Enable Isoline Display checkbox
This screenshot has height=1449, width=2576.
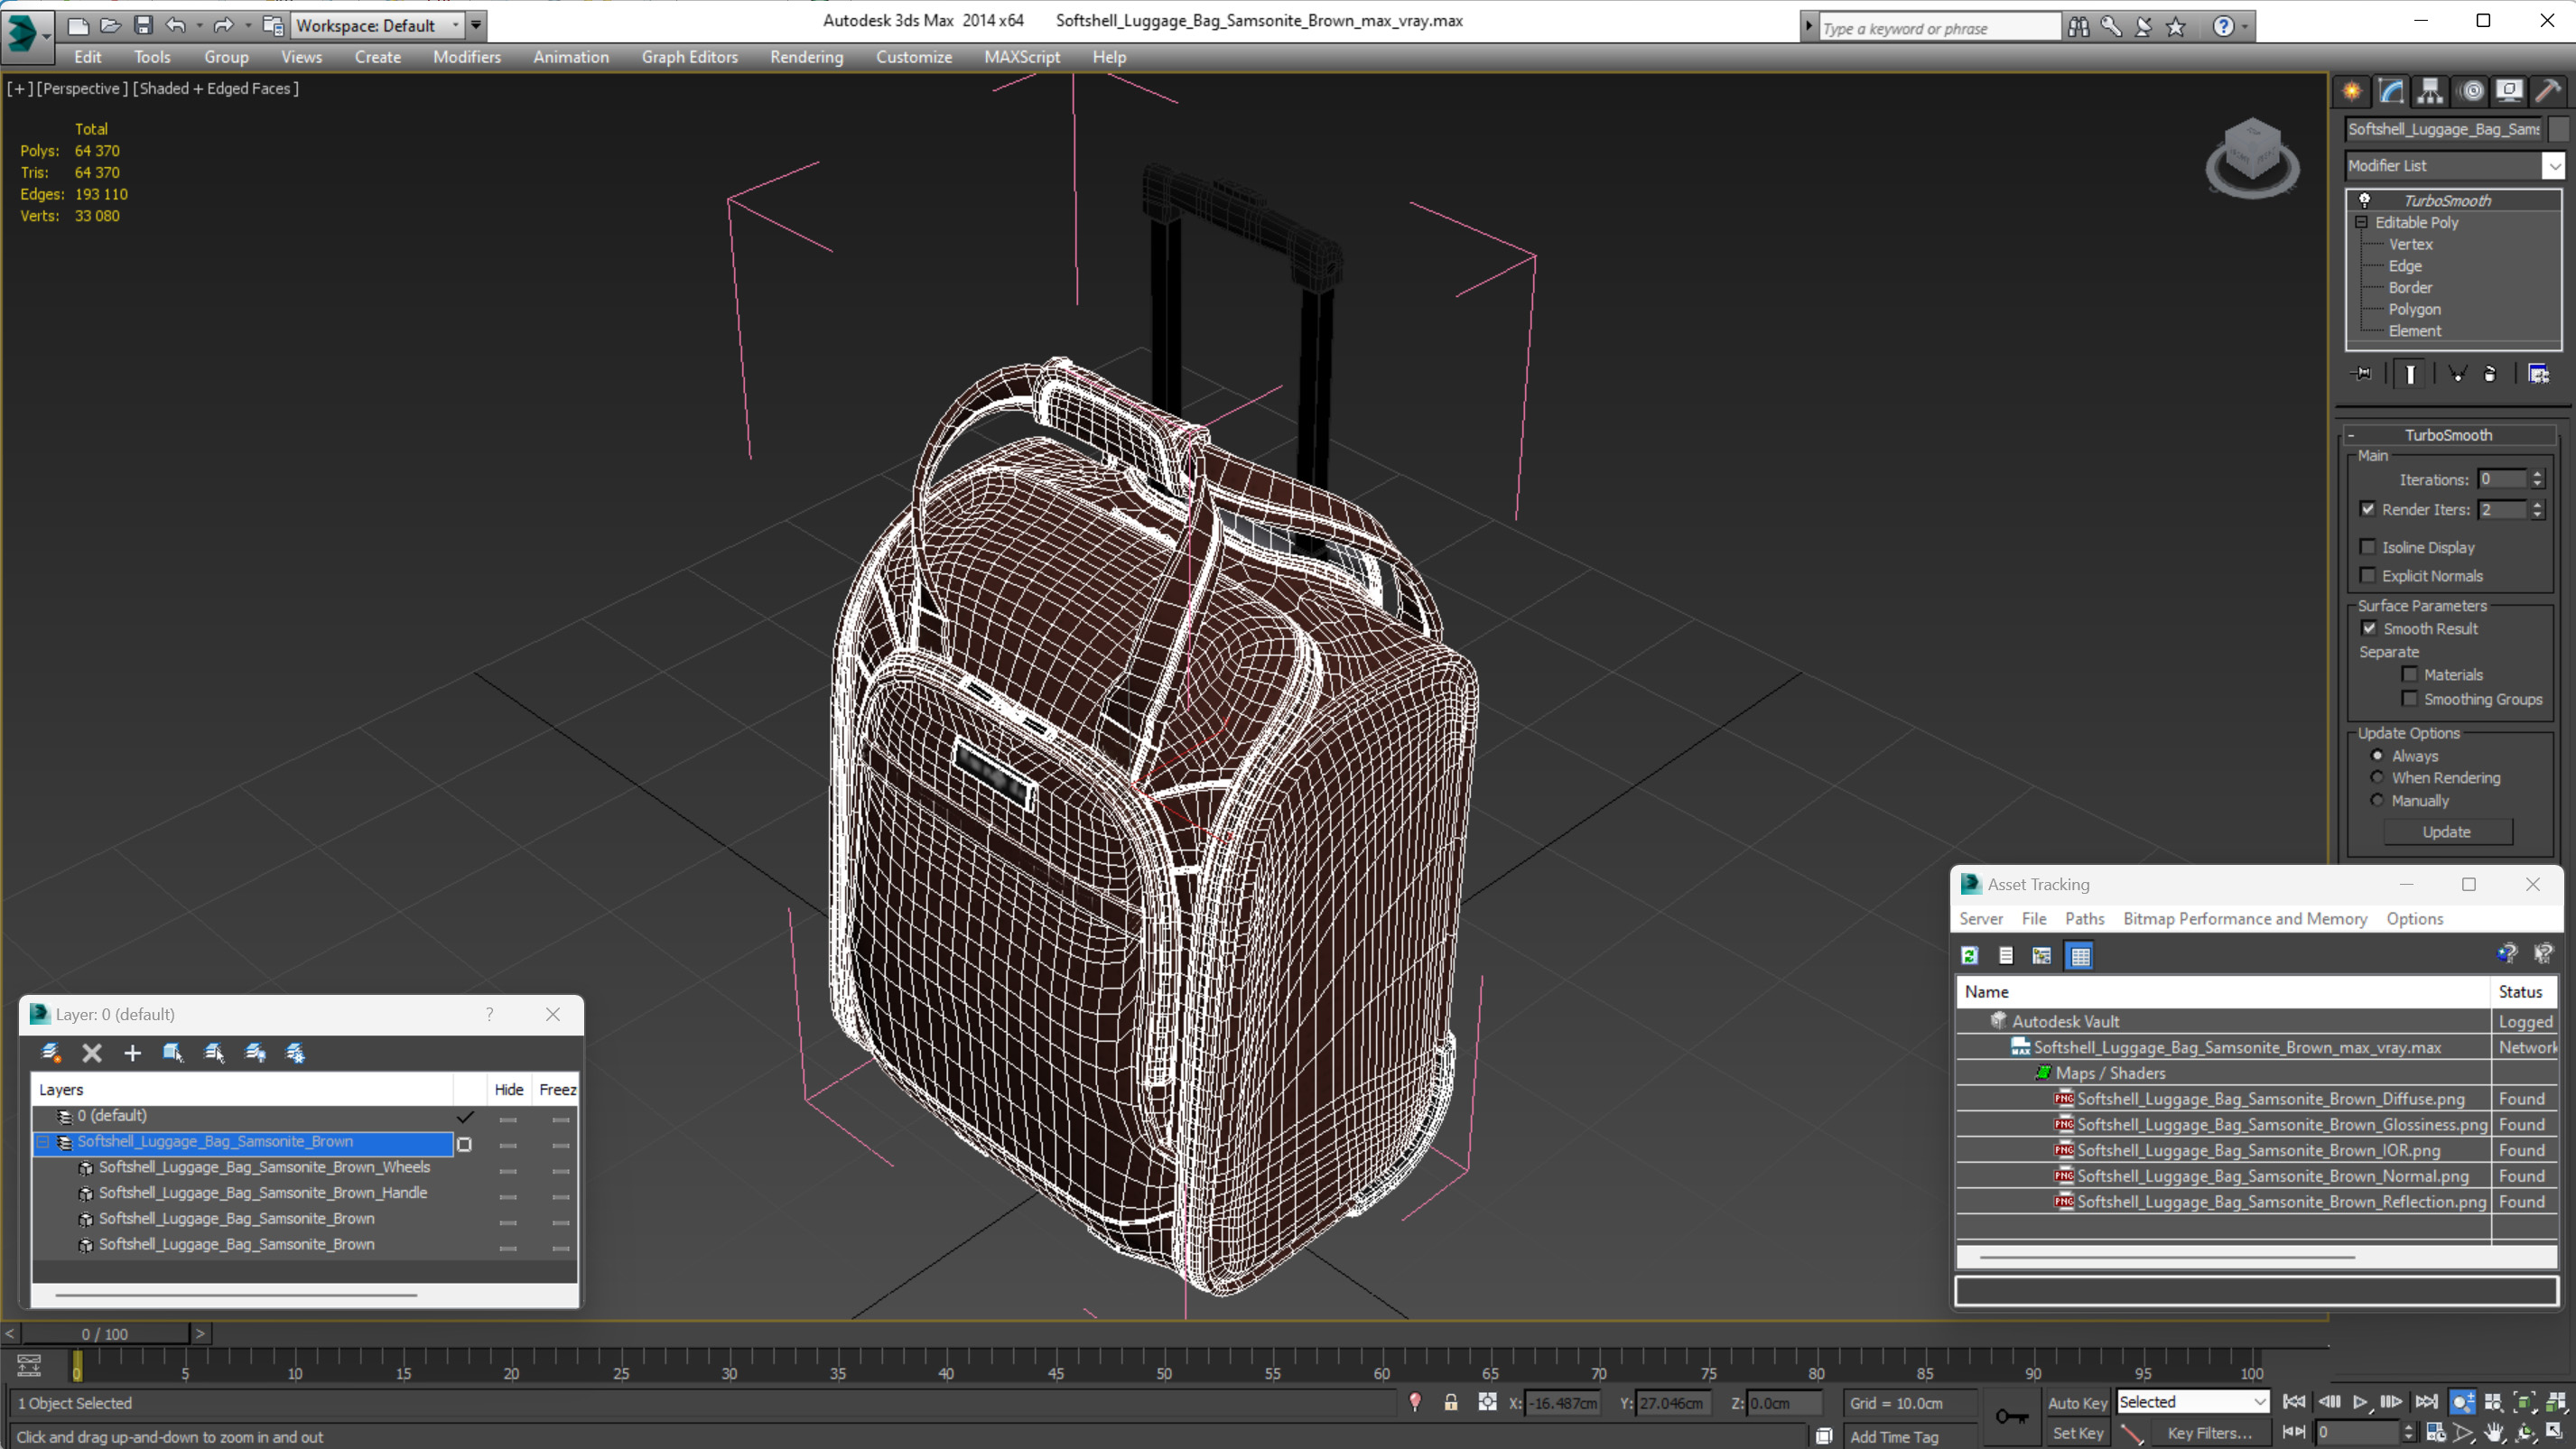coord(2367,547)
